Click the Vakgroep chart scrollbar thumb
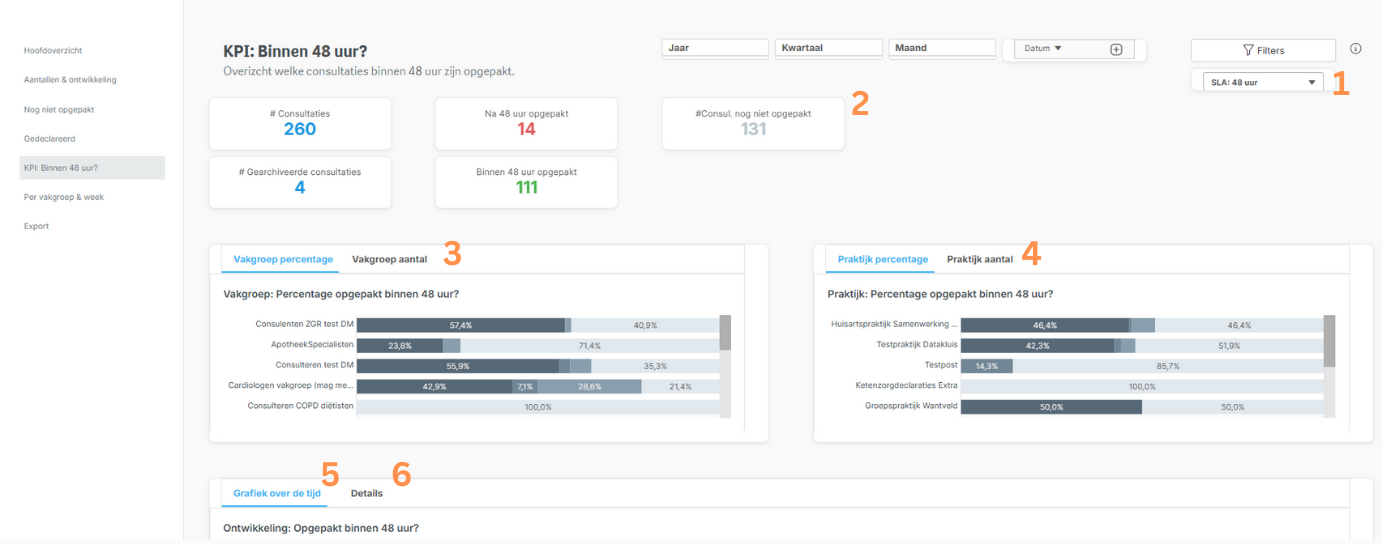Screen dimensions: 1382x545 [x=725, y=333]
